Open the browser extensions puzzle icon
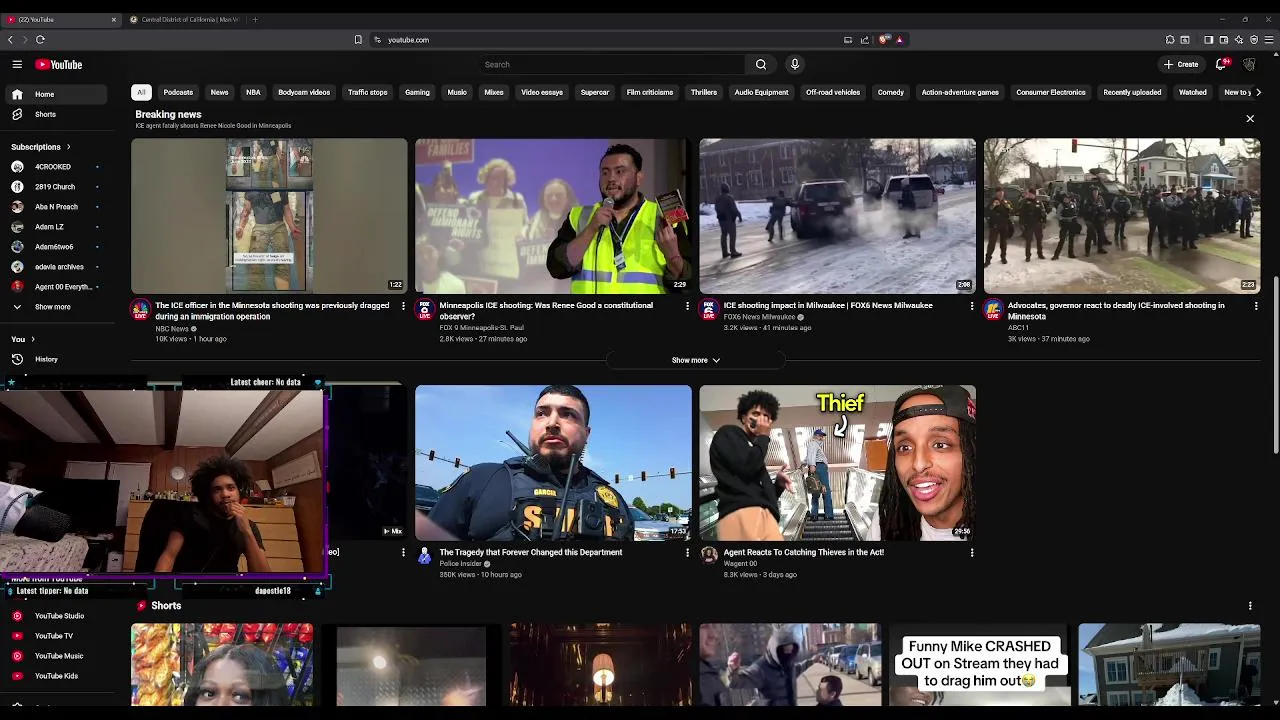Image resolution: width=1280 pixels, height=720 pixels. pyautogui.click(x=1170, y=40)
